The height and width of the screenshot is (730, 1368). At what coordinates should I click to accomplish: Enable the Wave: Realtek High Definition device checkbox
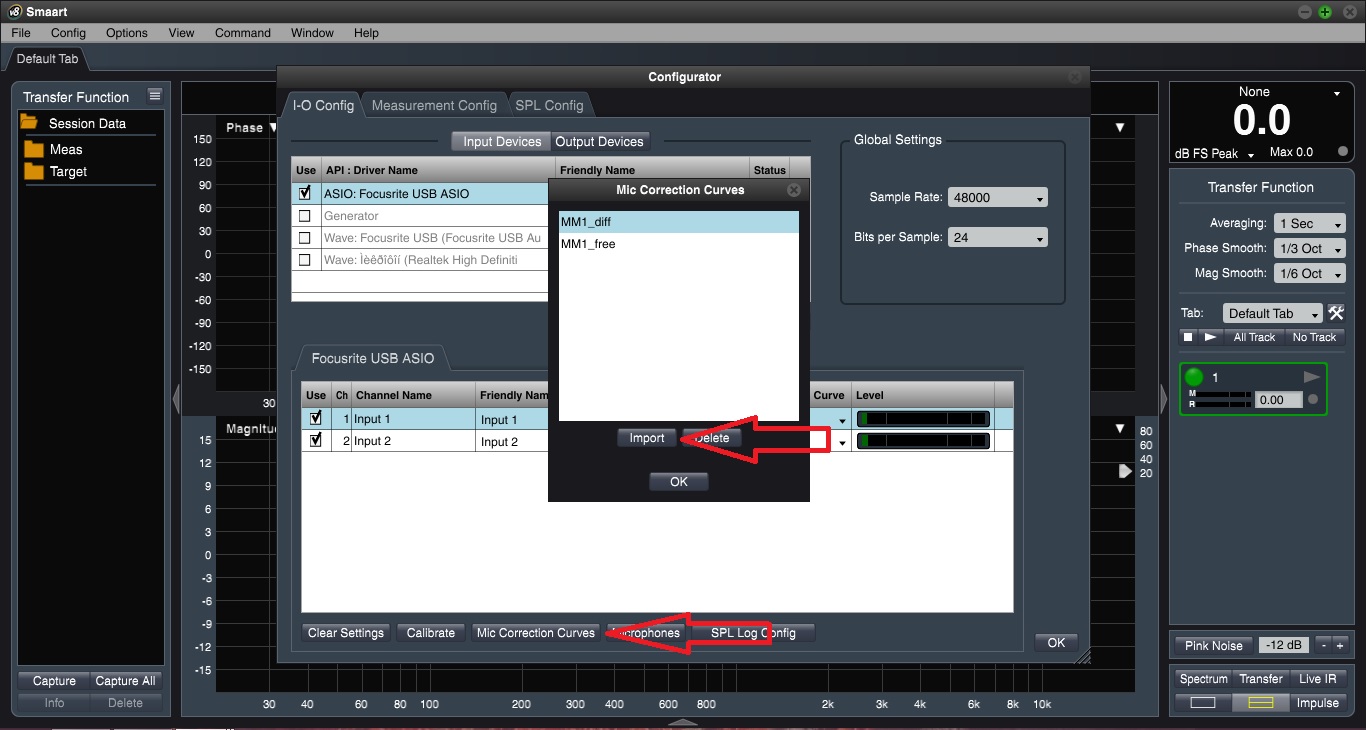[305, 260]
